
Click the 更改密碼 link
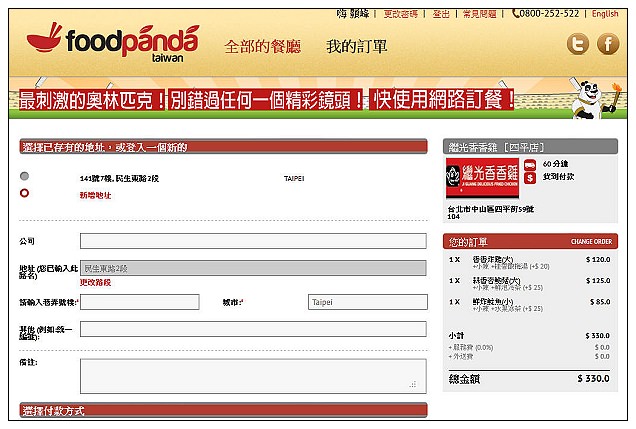pyautogui.click(x=400, y=14)
